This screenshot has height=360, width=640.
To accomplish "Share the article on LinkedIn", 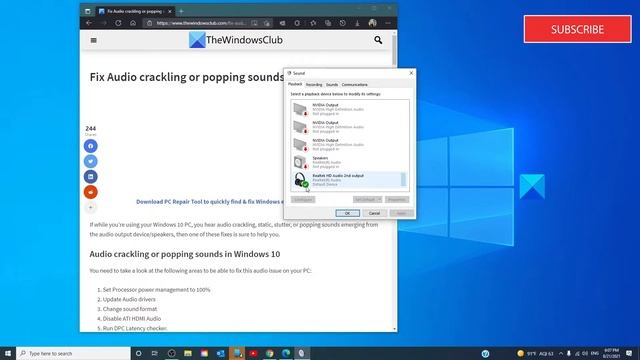I will 91,177.
